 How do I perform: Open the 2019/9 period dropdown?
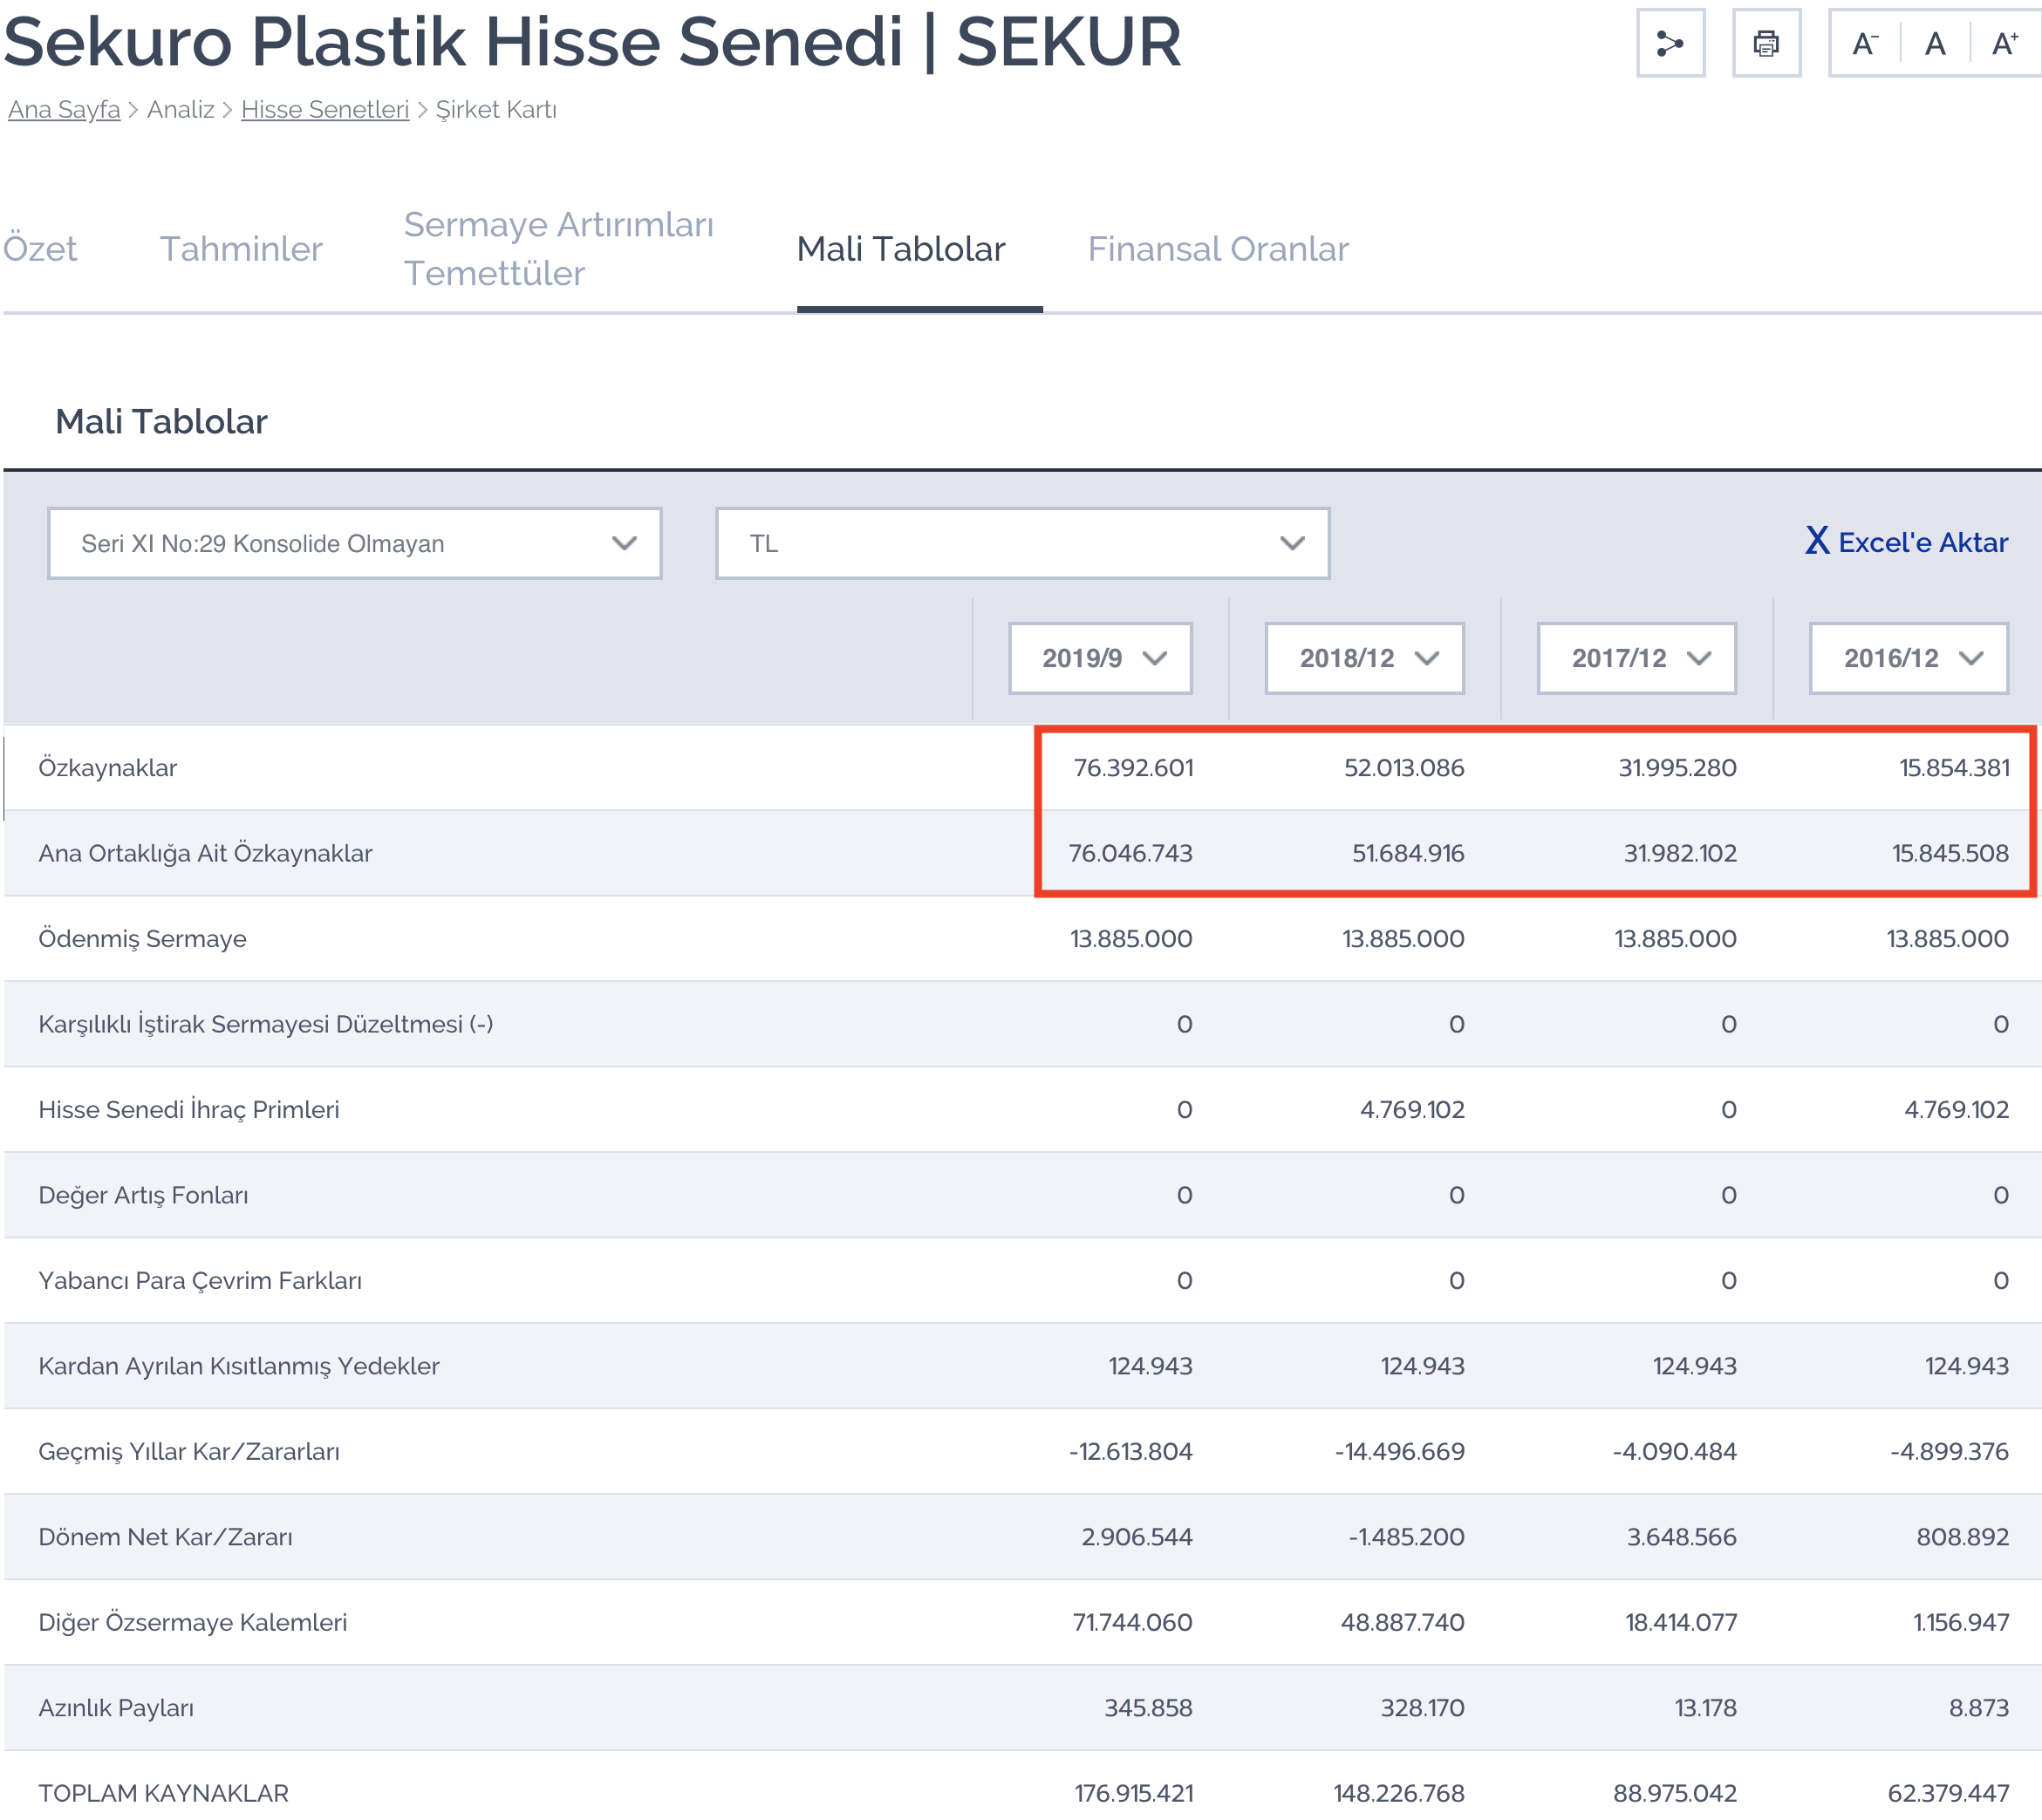[1100, 658]
